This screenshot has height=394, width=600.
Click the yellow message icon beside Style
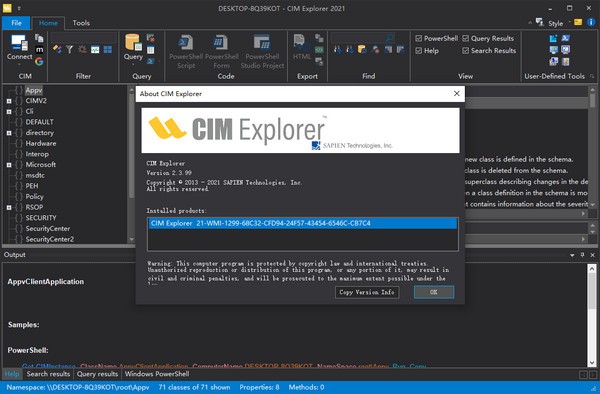click(578, 22)
